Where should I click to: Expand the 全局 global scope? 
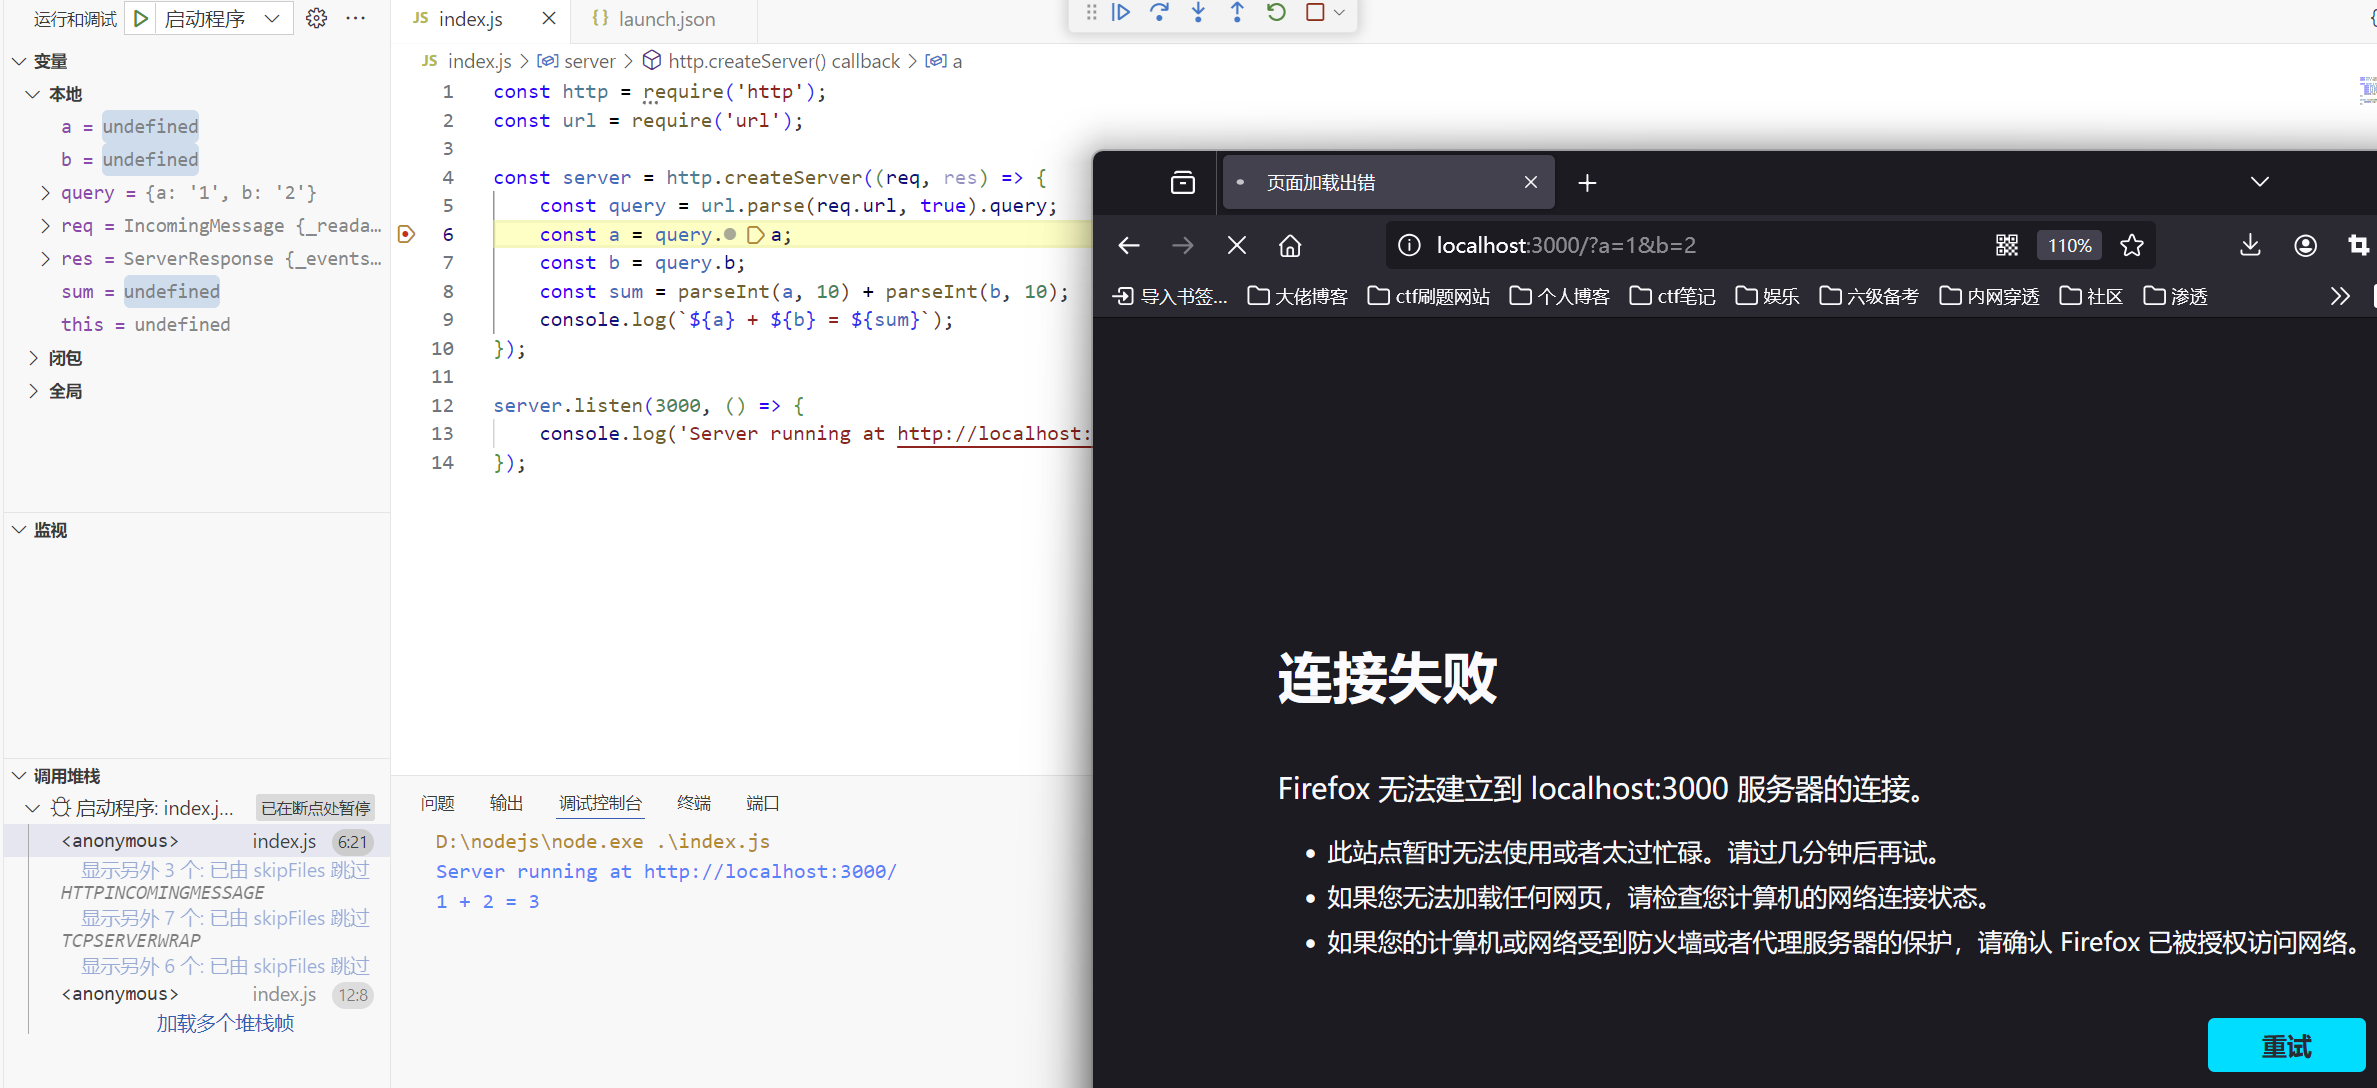33,391
